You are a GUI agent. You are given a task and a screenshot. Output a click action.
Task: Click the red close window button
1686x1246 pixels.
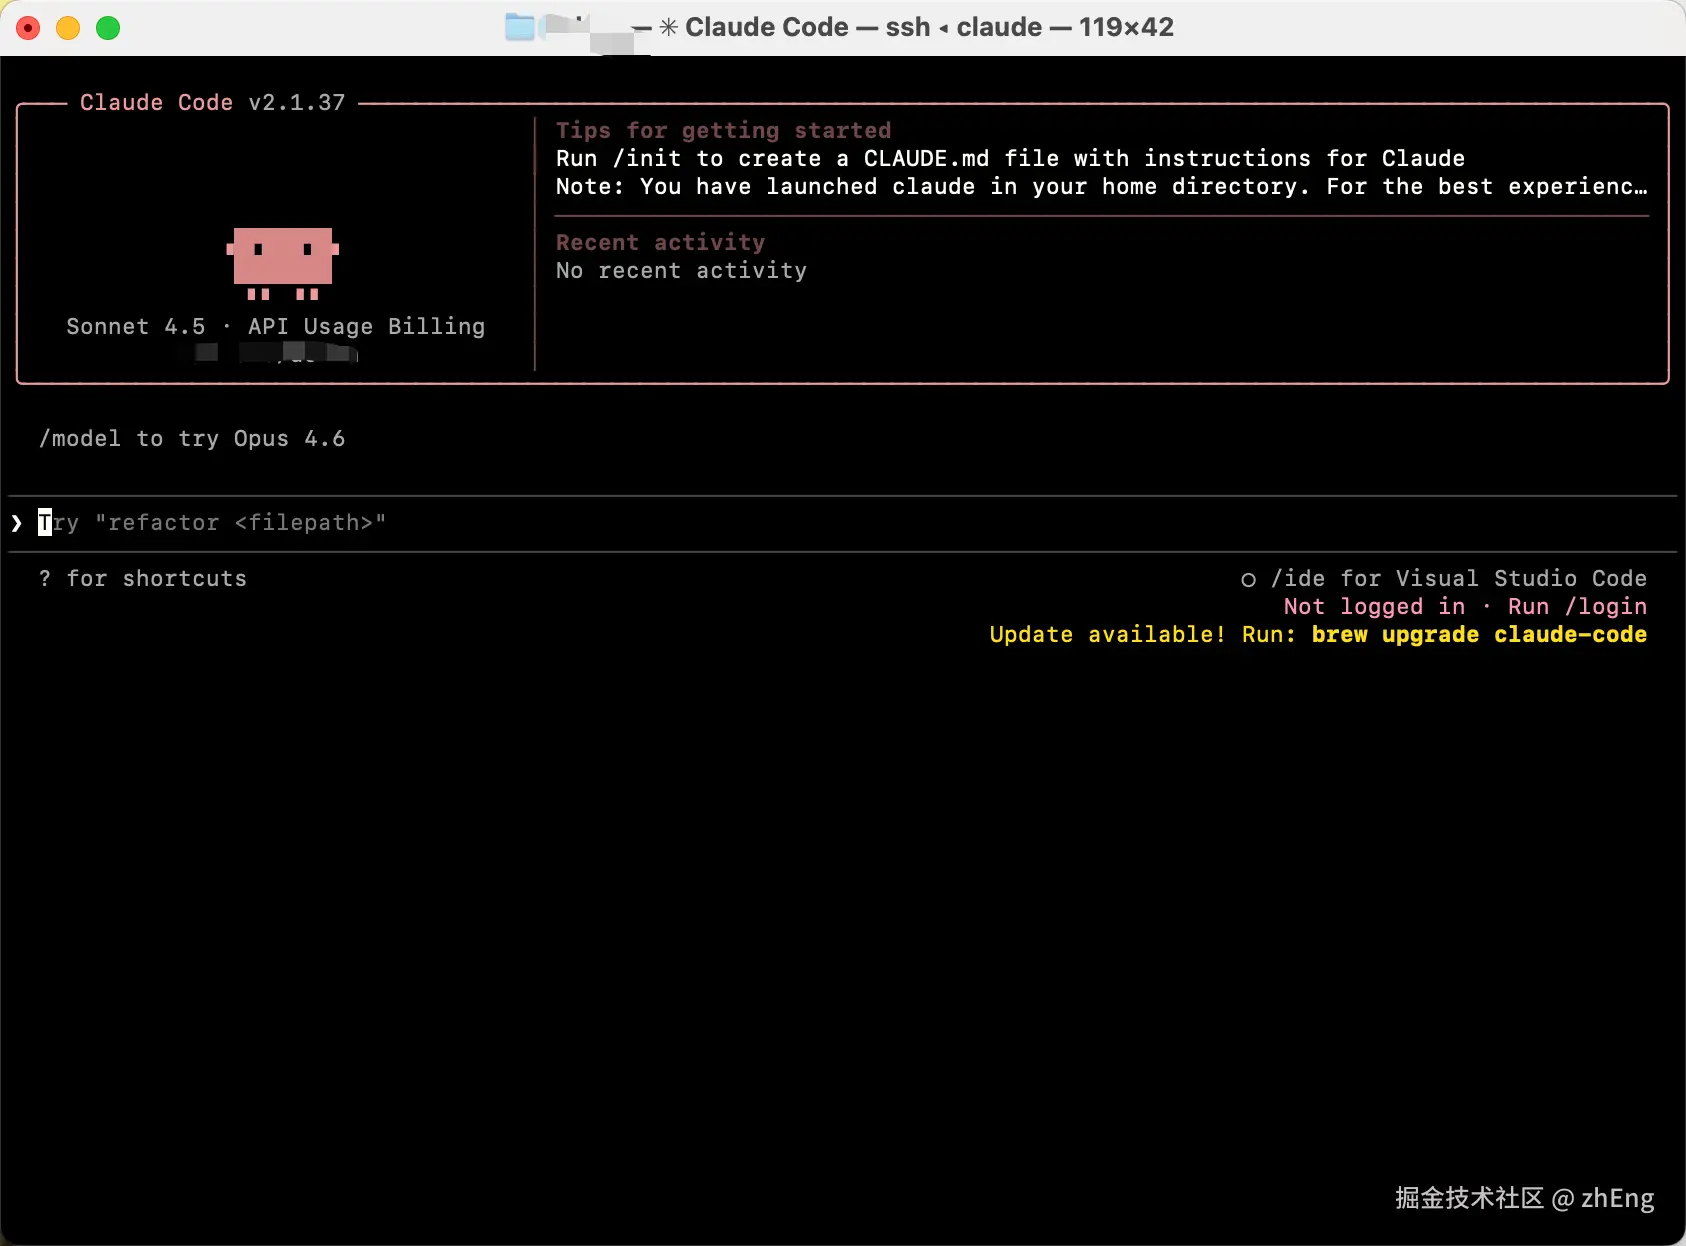28,28
